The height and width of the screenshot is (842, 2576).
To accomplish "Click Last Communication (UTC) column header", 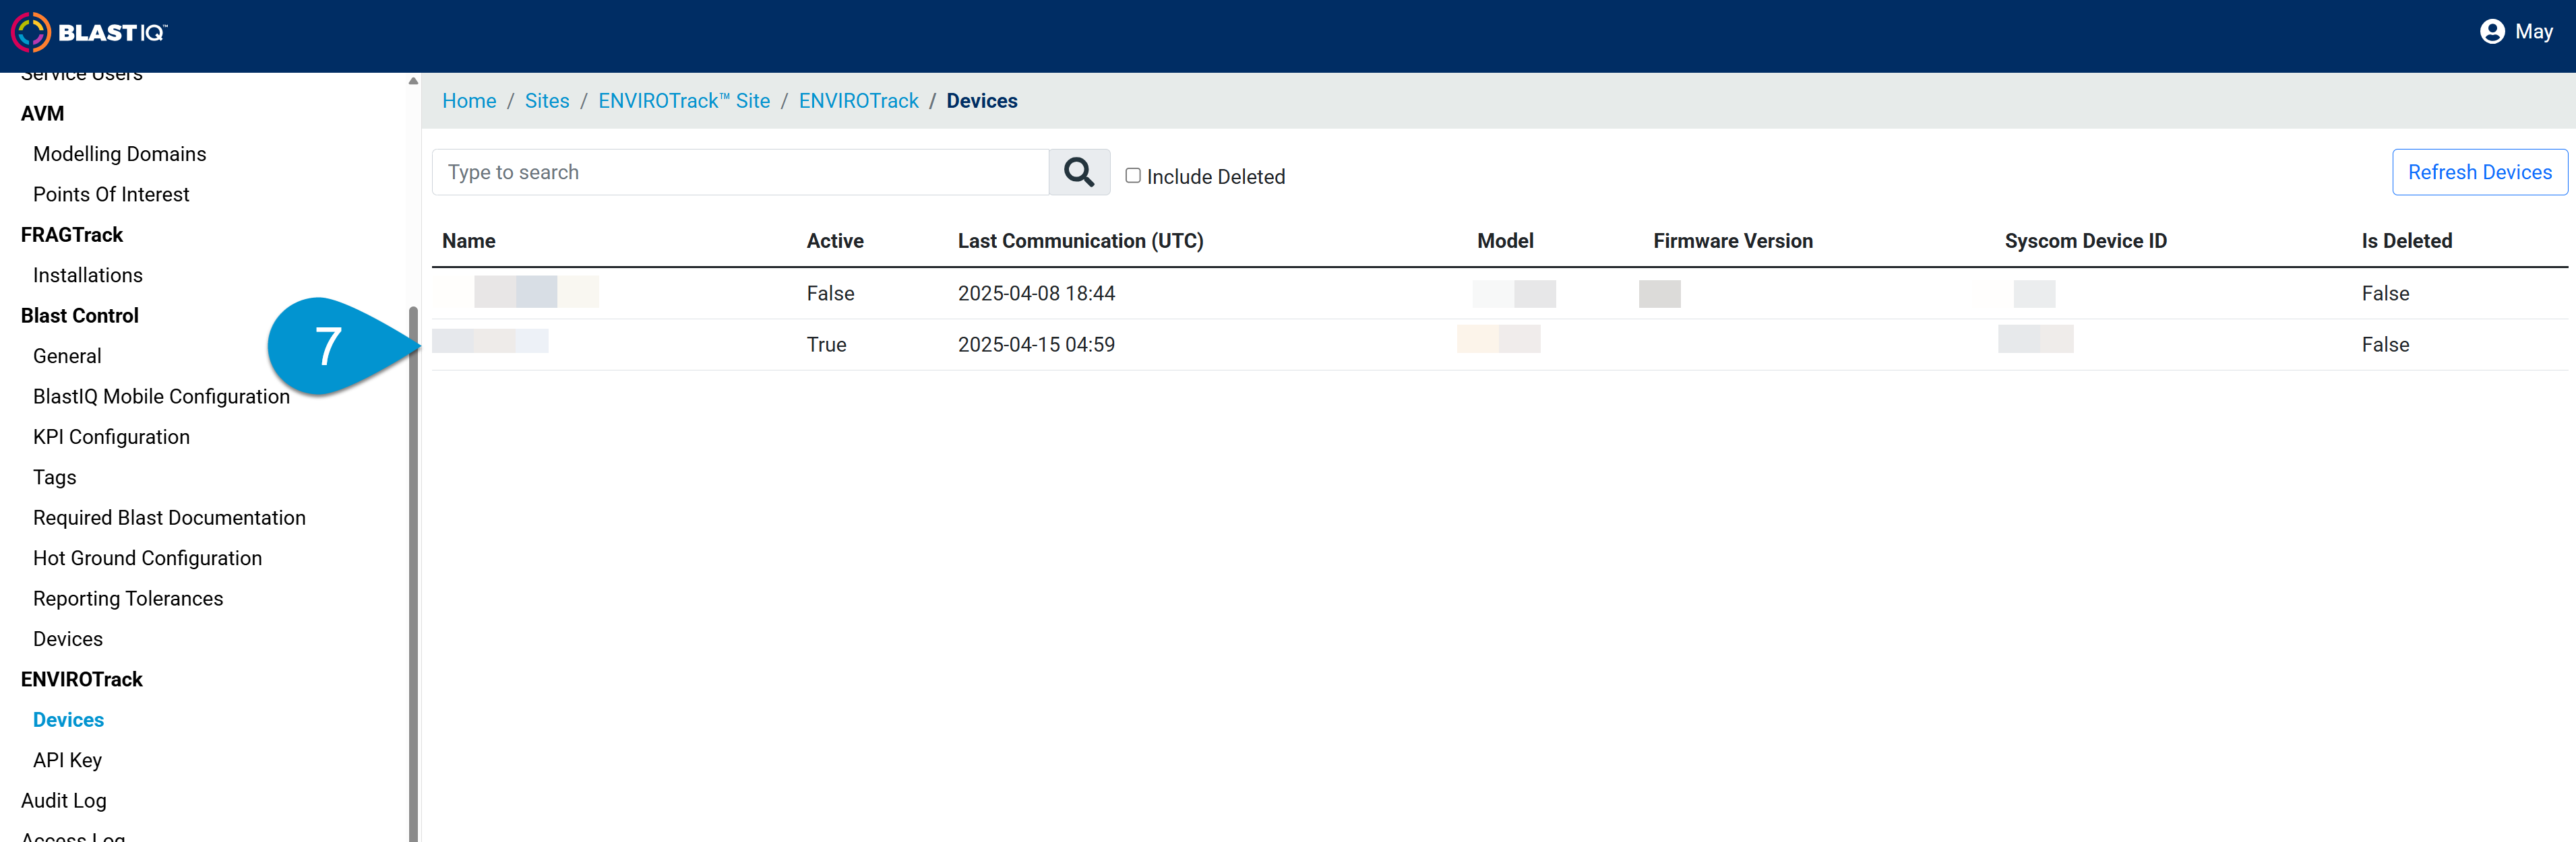I will pos(1080,241).
